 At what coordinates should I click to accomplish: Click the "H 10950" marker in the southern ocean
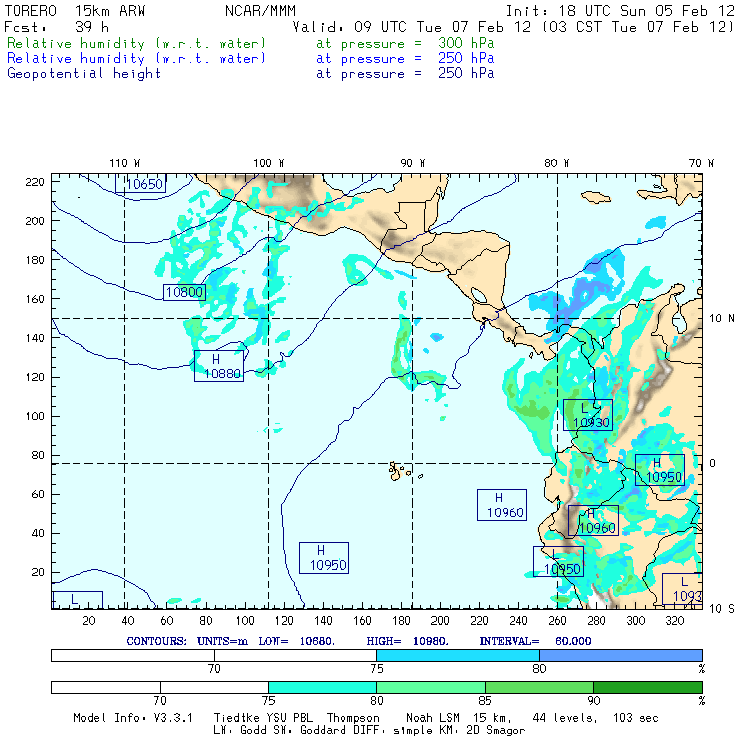324,558
